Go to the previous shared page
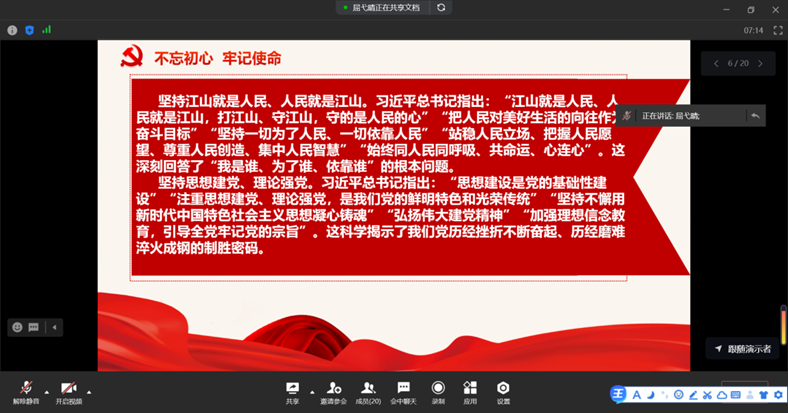This screenshot has width=788, height=413. [716, 63]
